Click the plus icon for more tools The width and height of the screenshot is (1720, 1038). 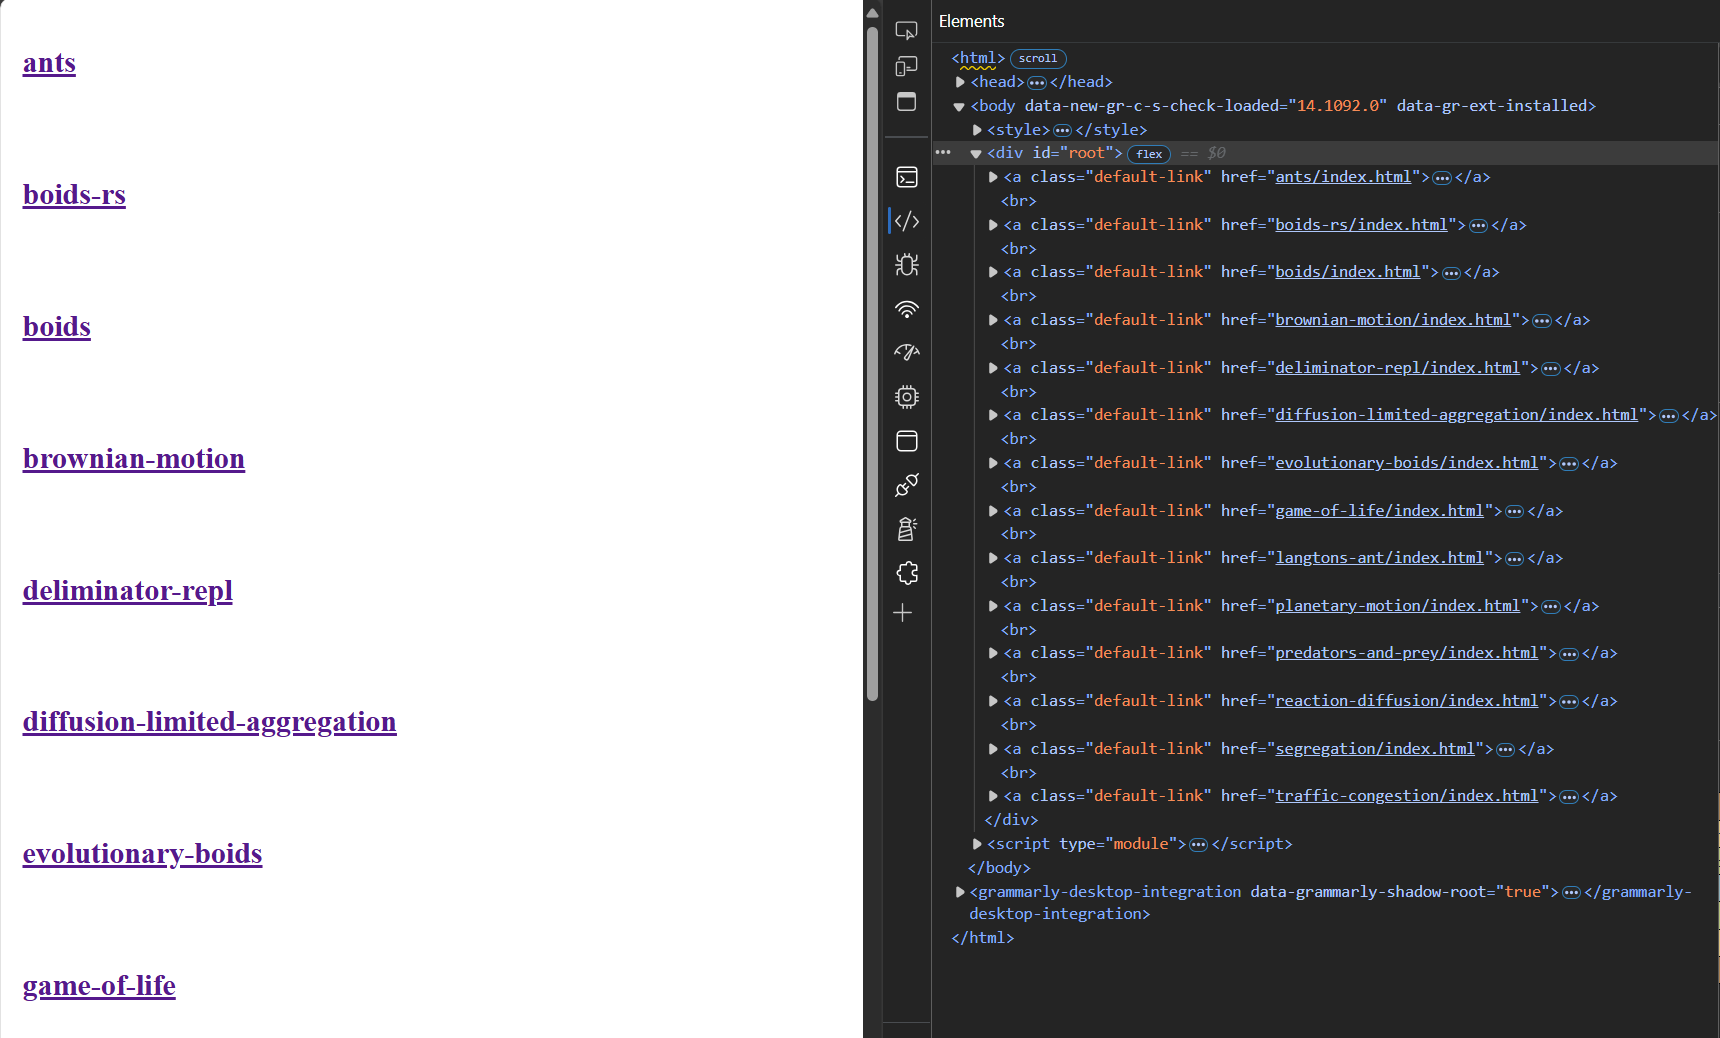coord(903,612)
